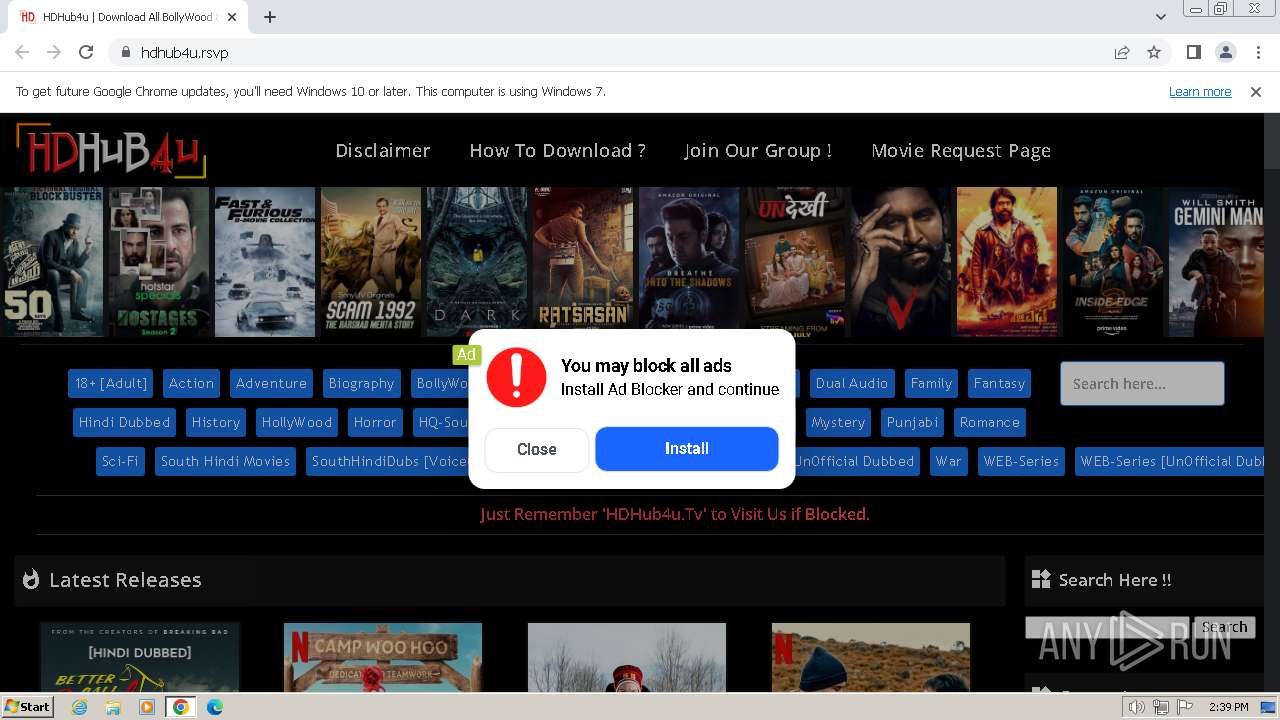Open Windows Media Player taskbar icon
Viewport: 1280px width, 720px height.
pyautogui.click(x=147, y=707)
